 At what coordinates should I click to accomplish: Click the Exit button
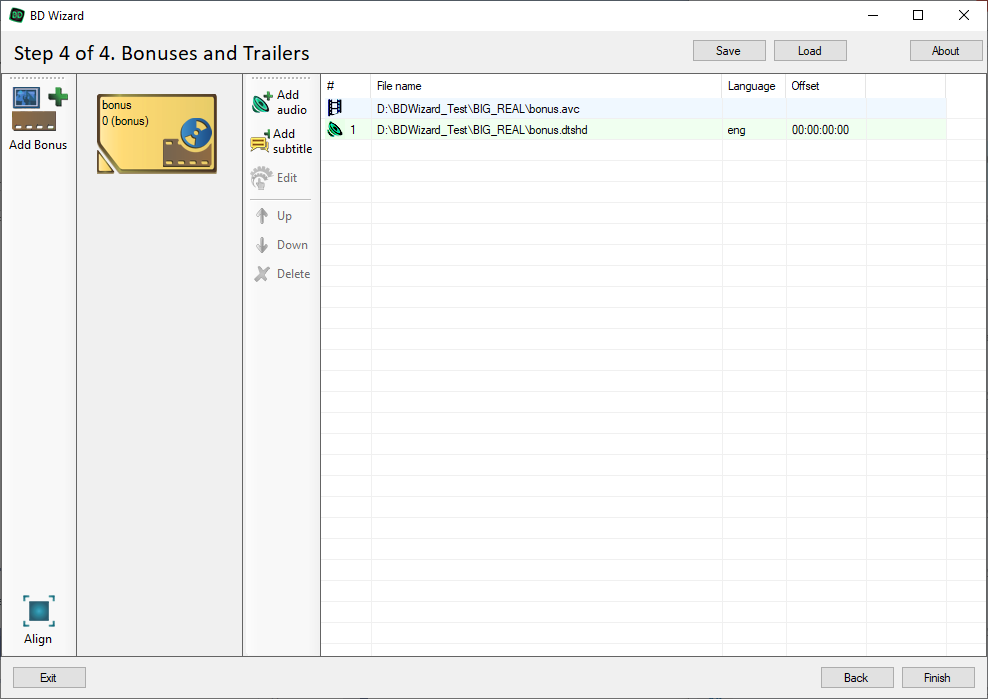48,678
